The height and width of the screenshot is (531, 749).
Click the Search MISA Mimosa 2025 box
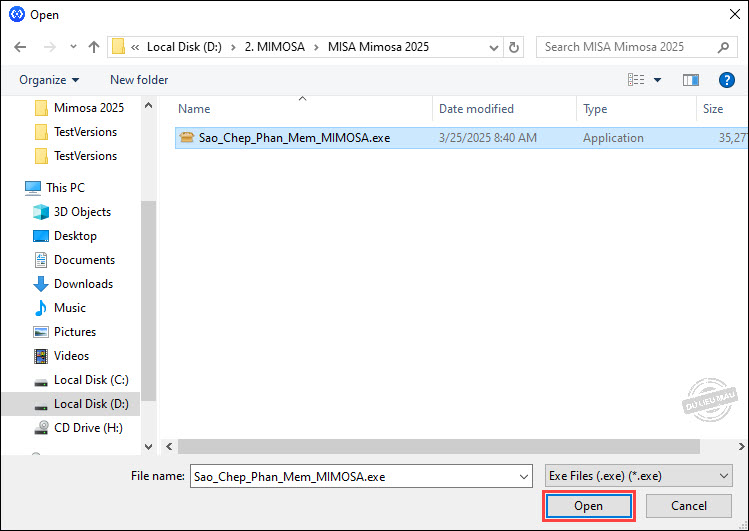coord(636,47)
